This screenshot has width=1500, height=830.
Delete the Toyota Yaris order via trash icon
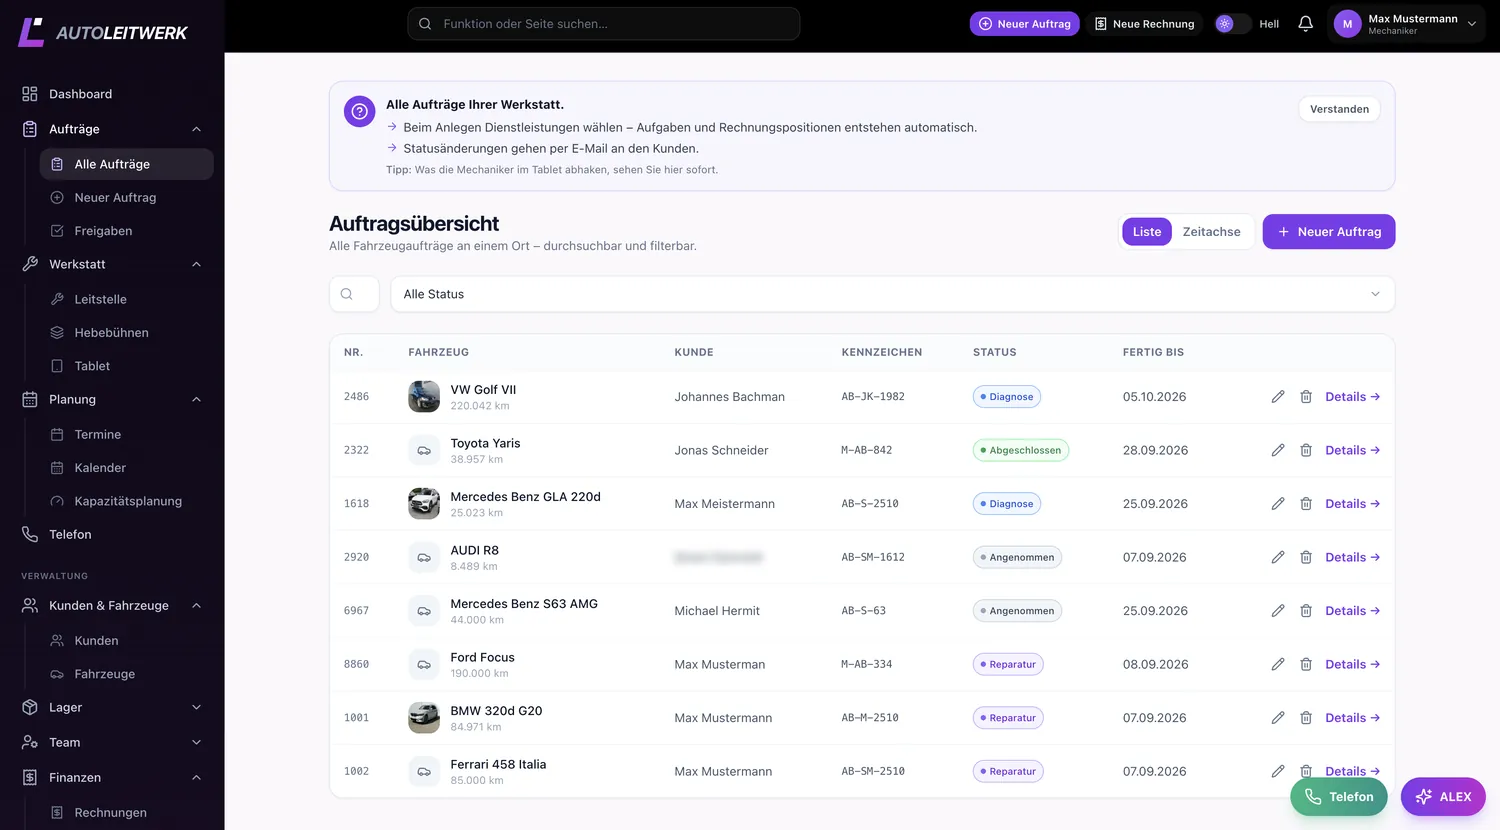[x=1306, y=450]
